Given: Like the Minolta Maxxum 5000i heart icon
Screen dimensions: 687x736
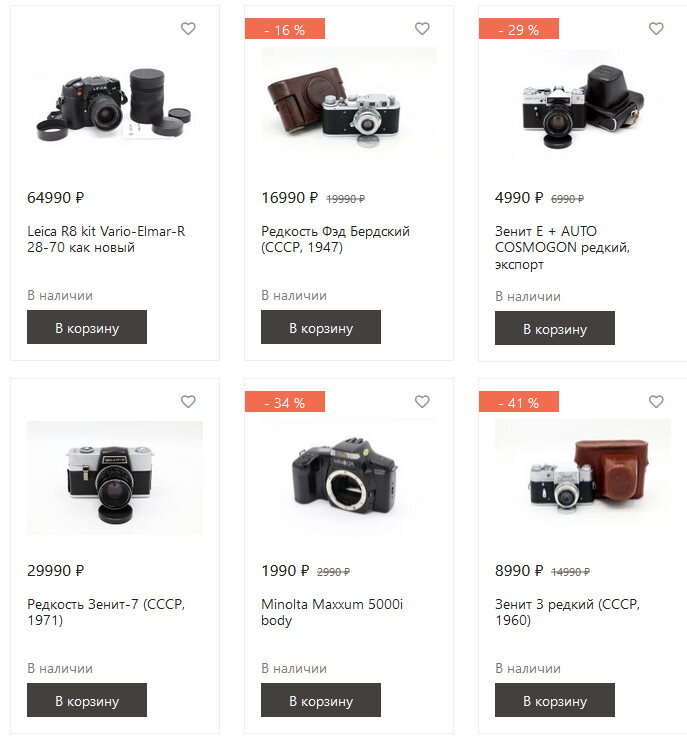Looking at the screenshot, I should tap(422, 401).
